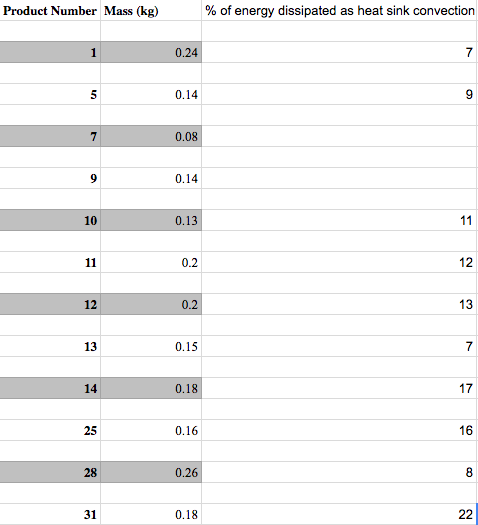
Task: Select product number 25 cell
Action: click(50, 431)
